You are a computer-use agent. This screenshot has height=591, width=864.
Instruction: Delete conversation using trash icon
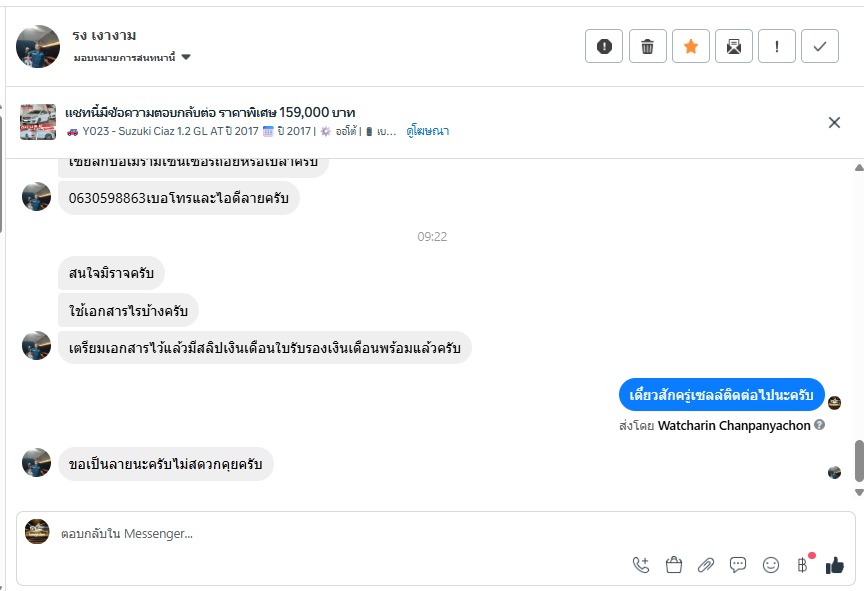click(647, 46)
